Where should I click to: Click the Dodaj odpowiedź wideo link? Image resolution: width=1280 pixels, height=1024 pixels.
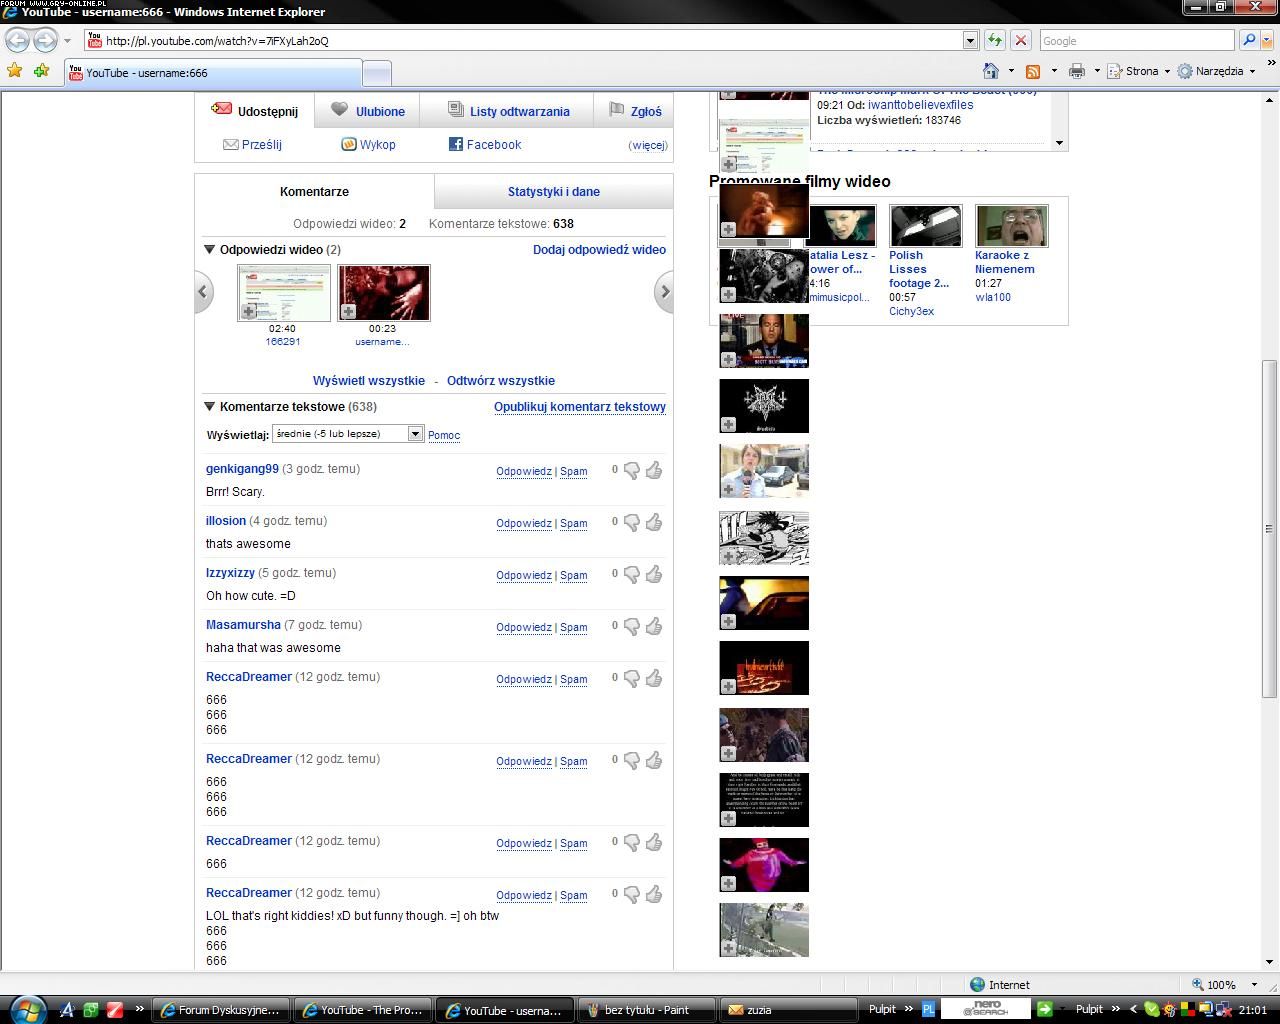(x=599, y=249)
